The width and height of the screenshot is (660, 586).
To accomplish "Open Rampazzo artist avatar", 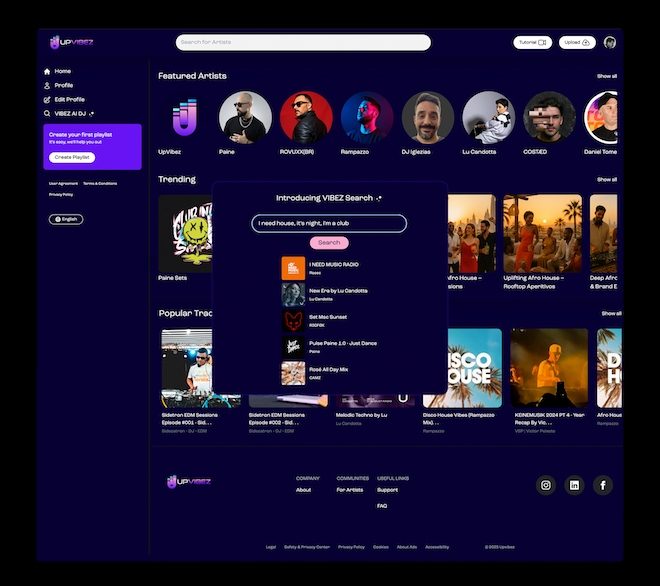I will pyautogui.click(x=367, y=117).
